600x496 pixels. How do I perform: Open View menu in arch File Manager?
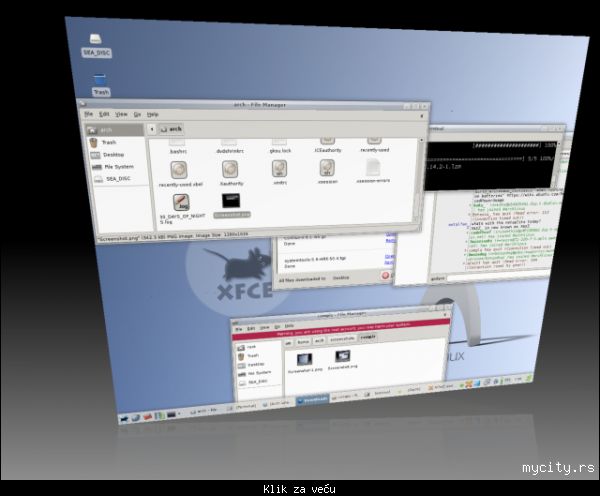point(121,114)
